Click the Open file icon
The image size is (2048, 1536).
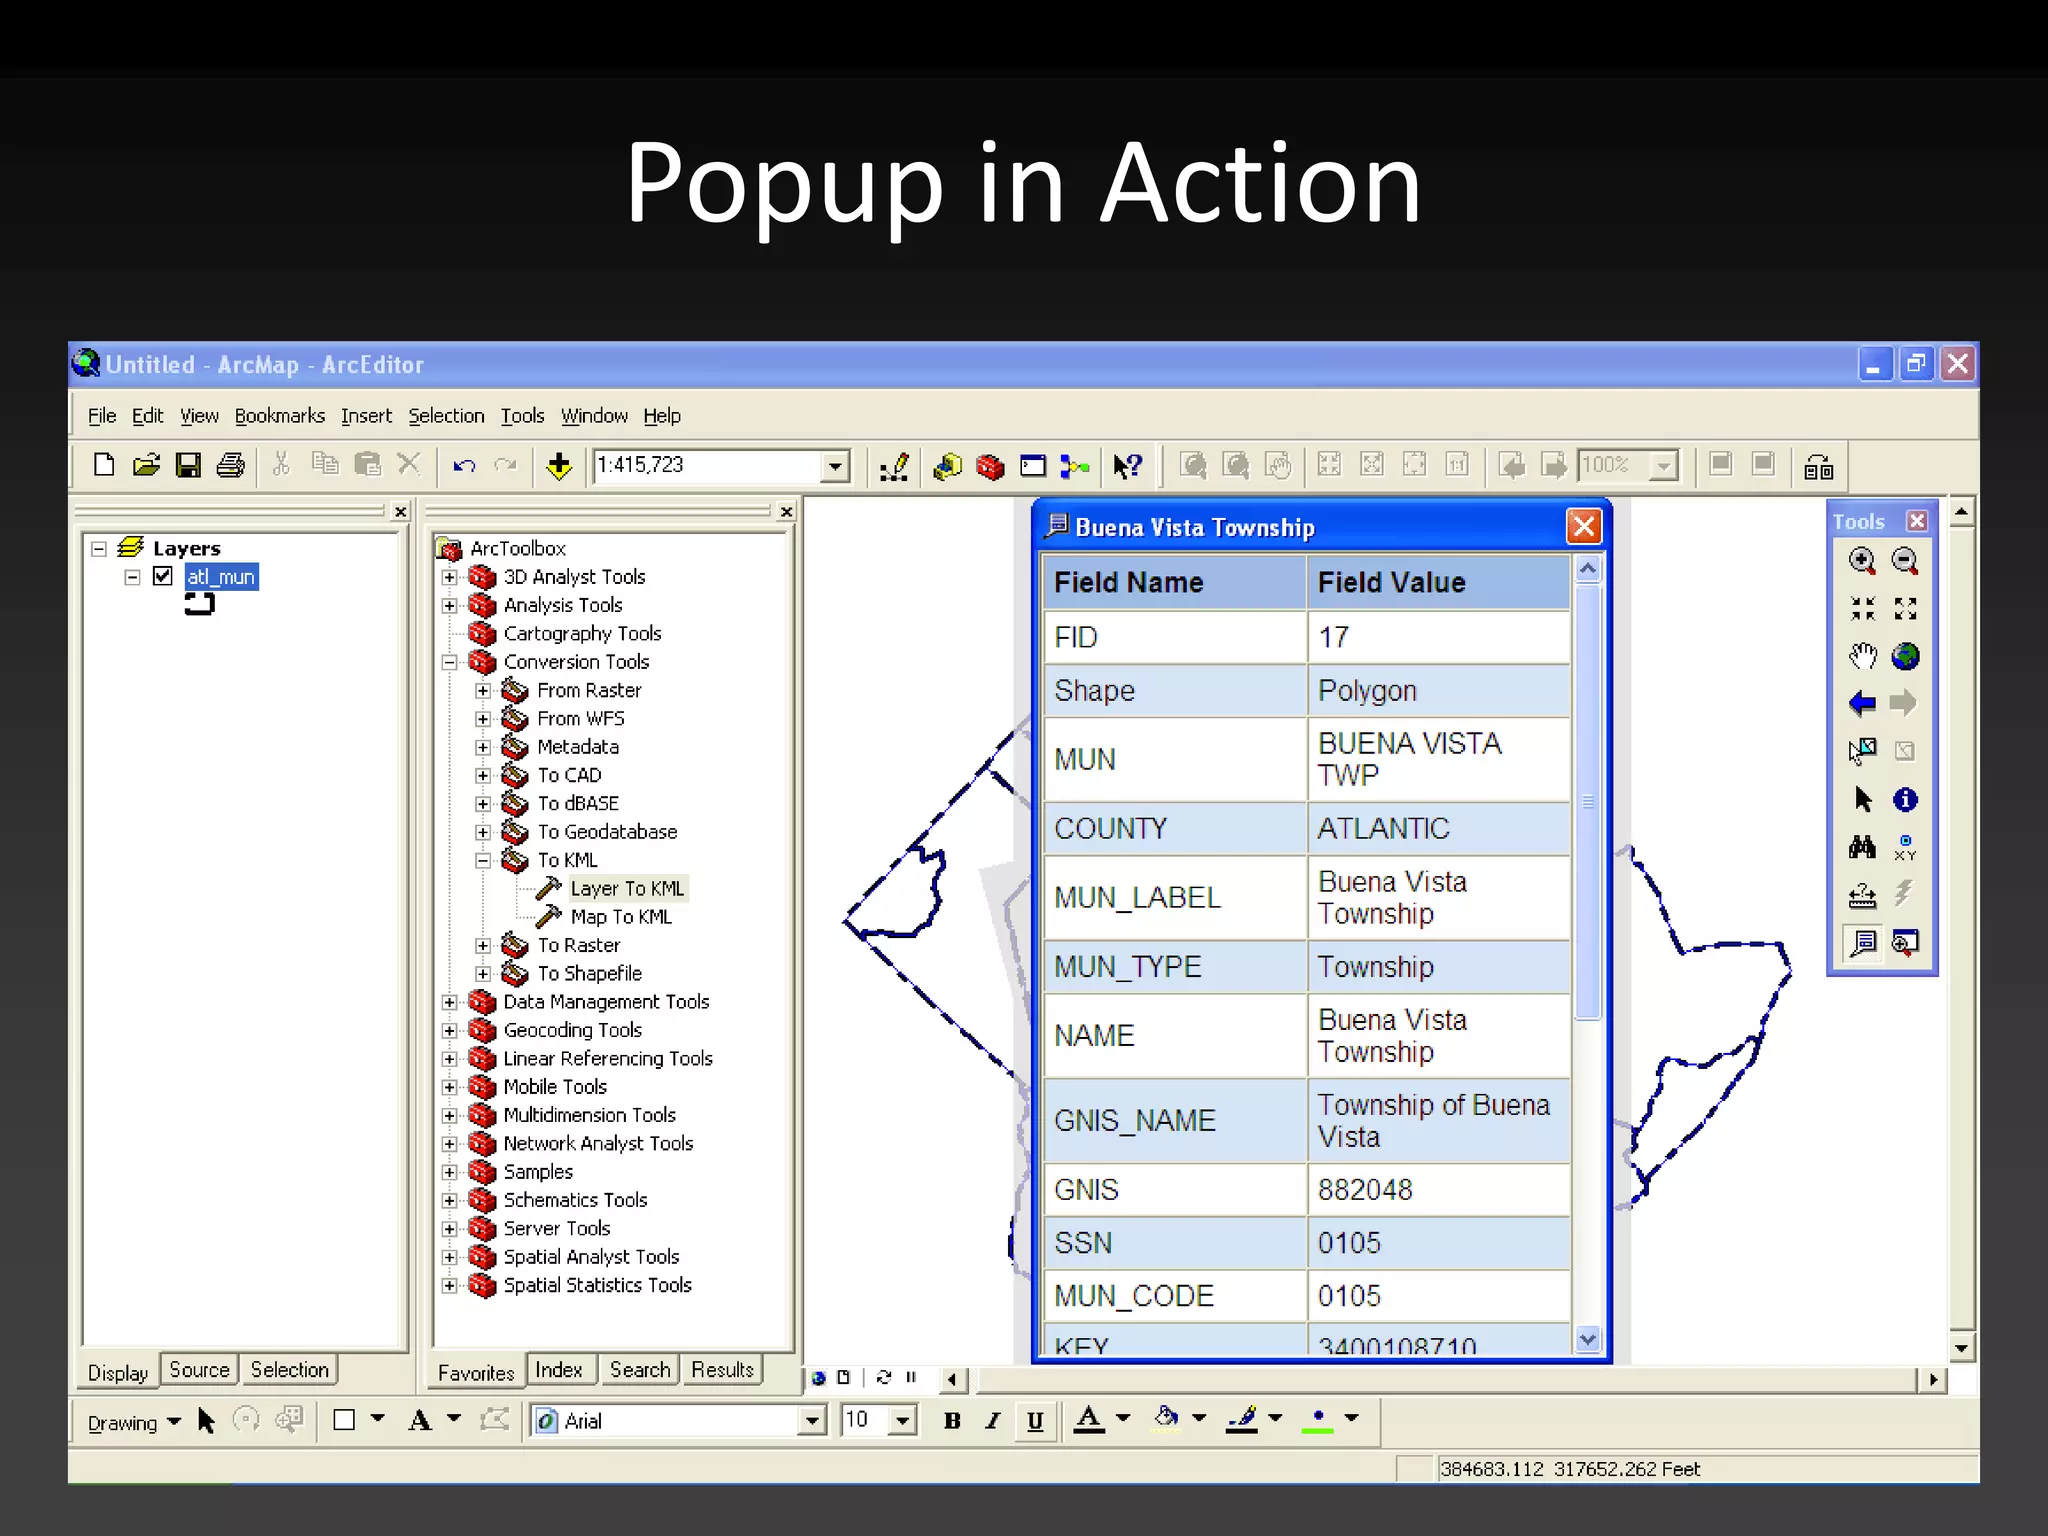pos(147,465)
